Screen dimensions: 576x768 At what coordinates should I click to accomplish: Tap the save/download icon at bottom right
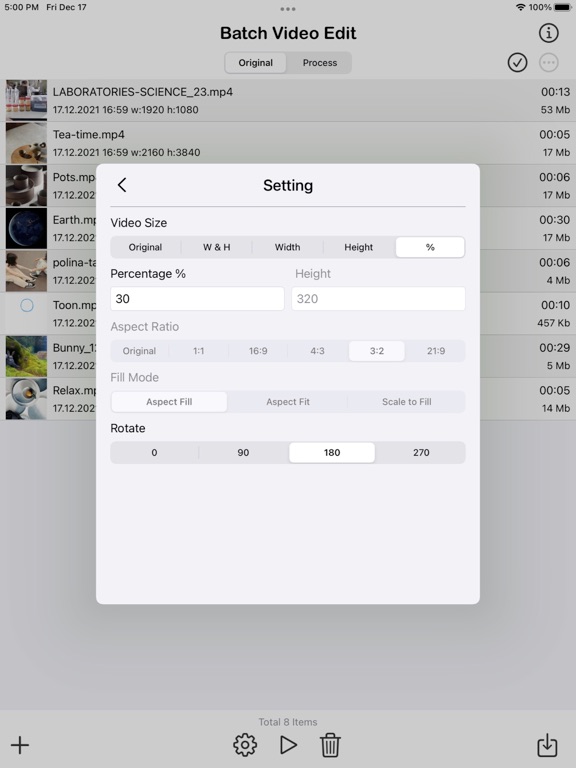click(547, 745)
